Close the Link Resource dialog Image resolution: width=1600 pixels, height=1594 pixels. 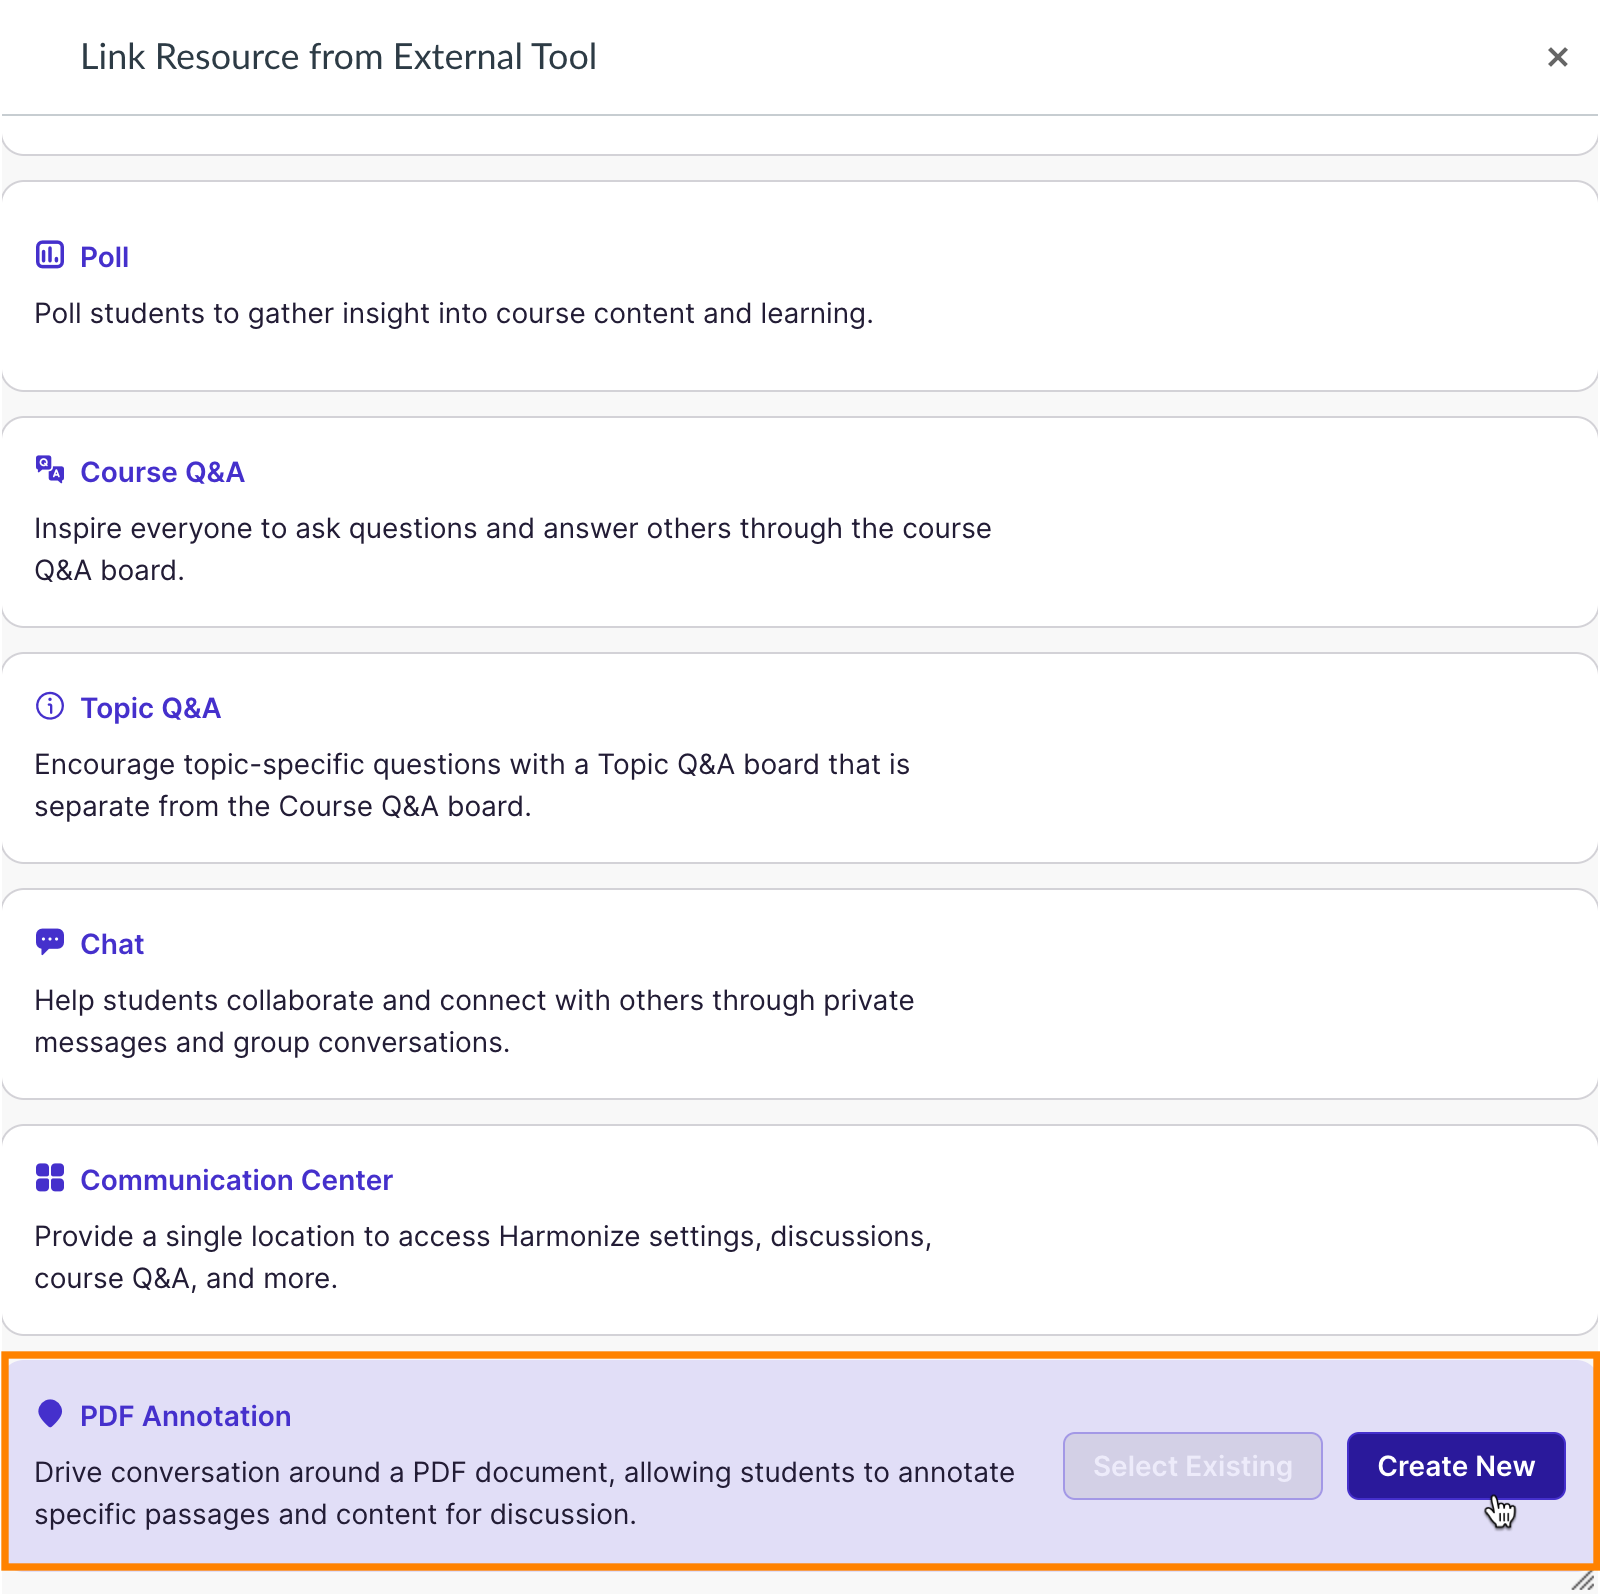1557,57
